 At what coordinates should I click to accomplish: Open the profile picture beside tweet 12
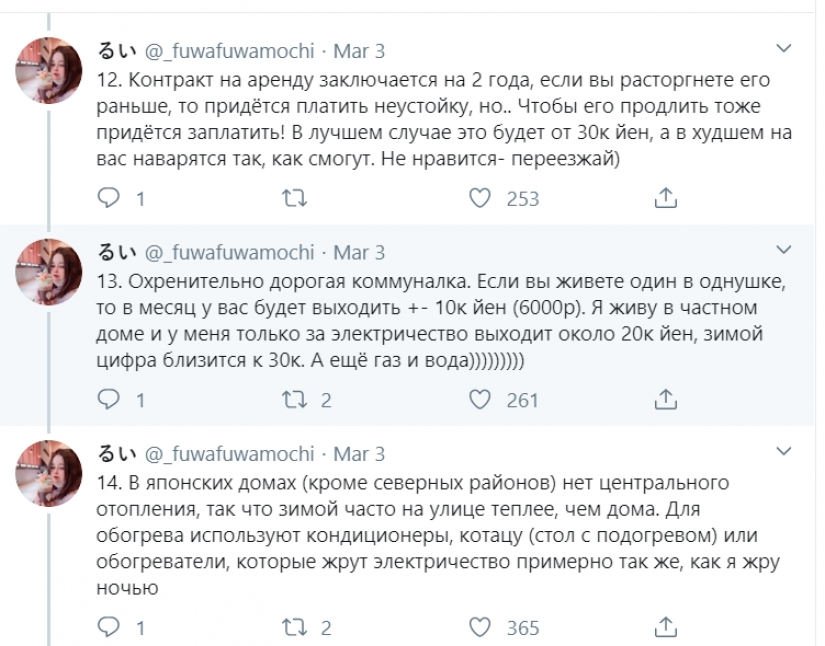[48, 70]
